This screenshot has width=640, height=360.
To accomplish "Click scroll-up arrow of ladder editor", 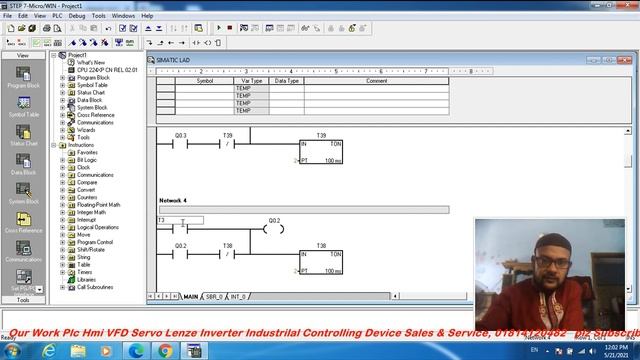I will click(628, 131).
